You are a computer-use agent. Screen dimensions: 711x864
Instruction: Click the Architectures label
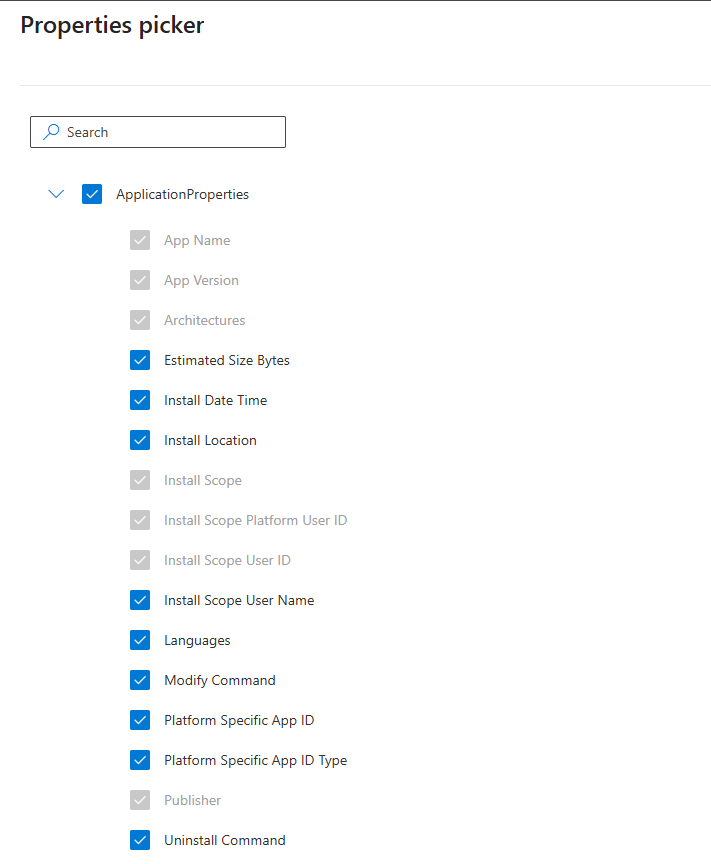click(x=204, y=320)
